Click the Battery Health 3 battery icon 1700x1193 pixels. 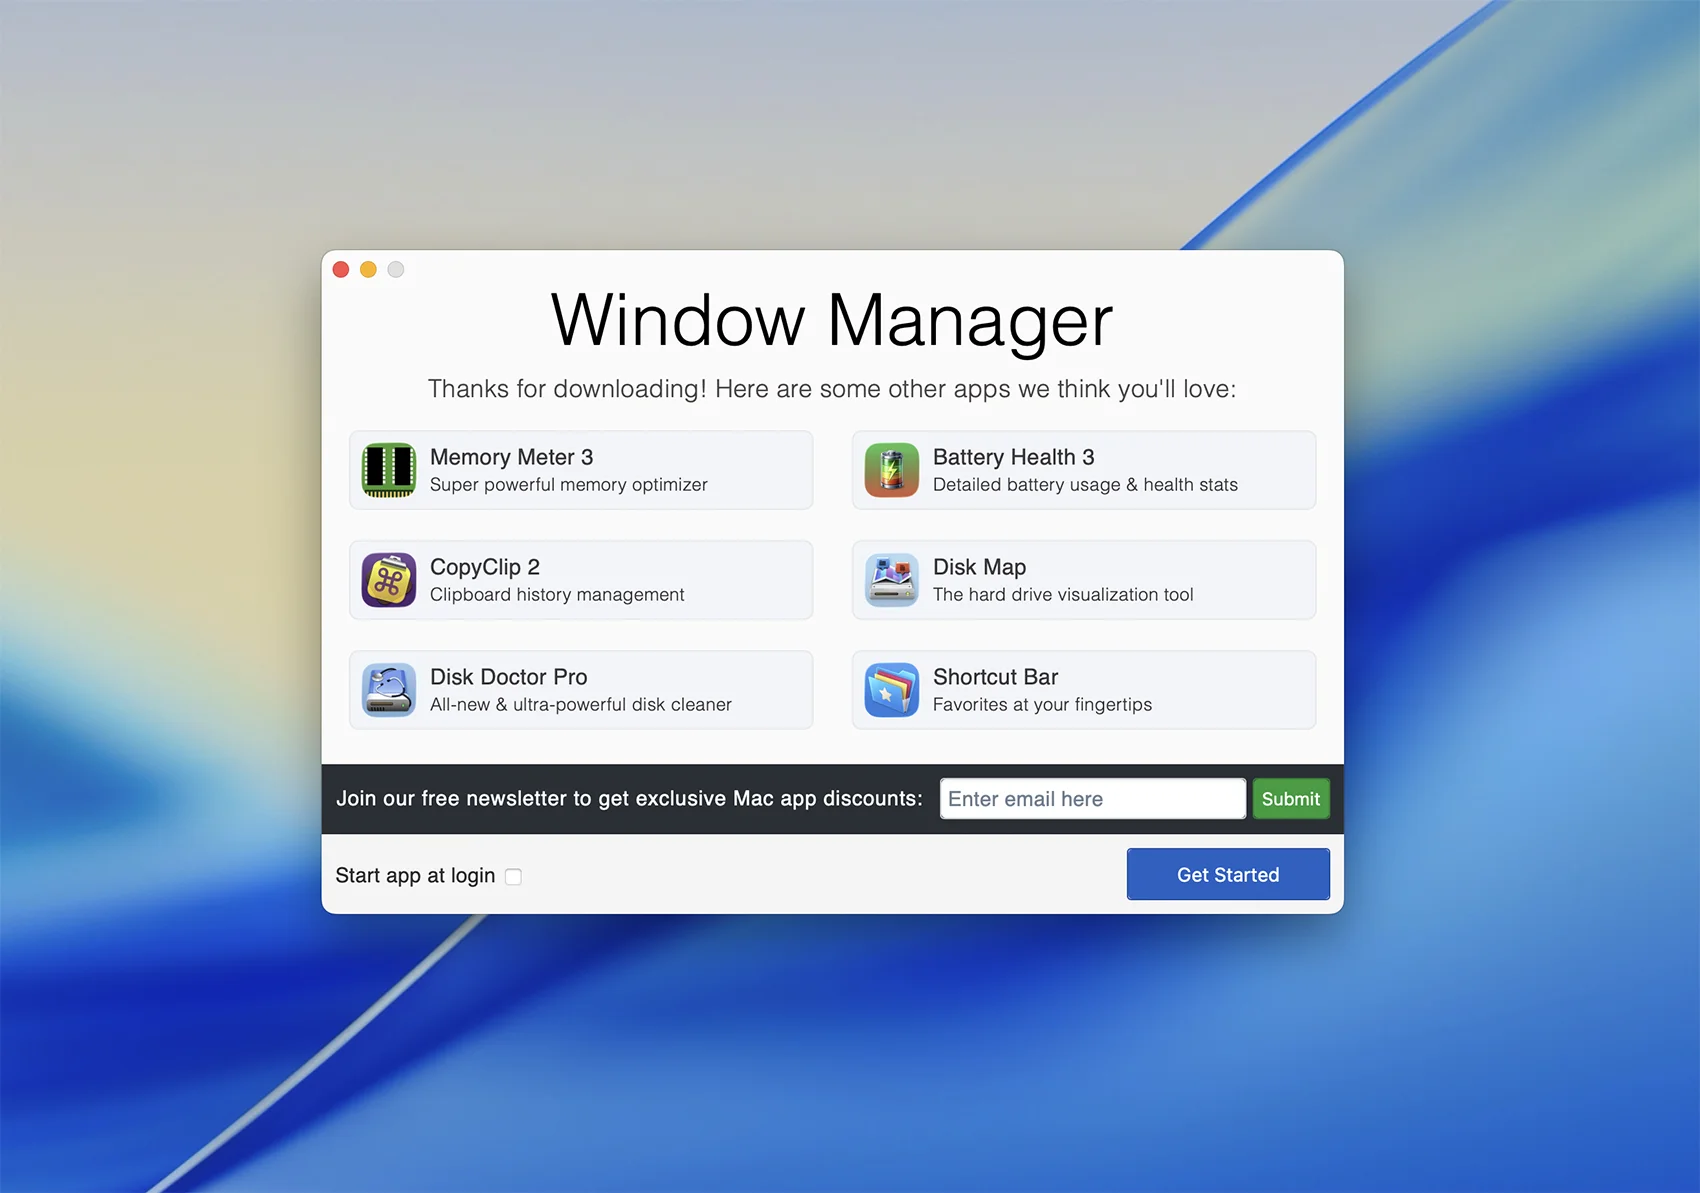coord(891,470)
